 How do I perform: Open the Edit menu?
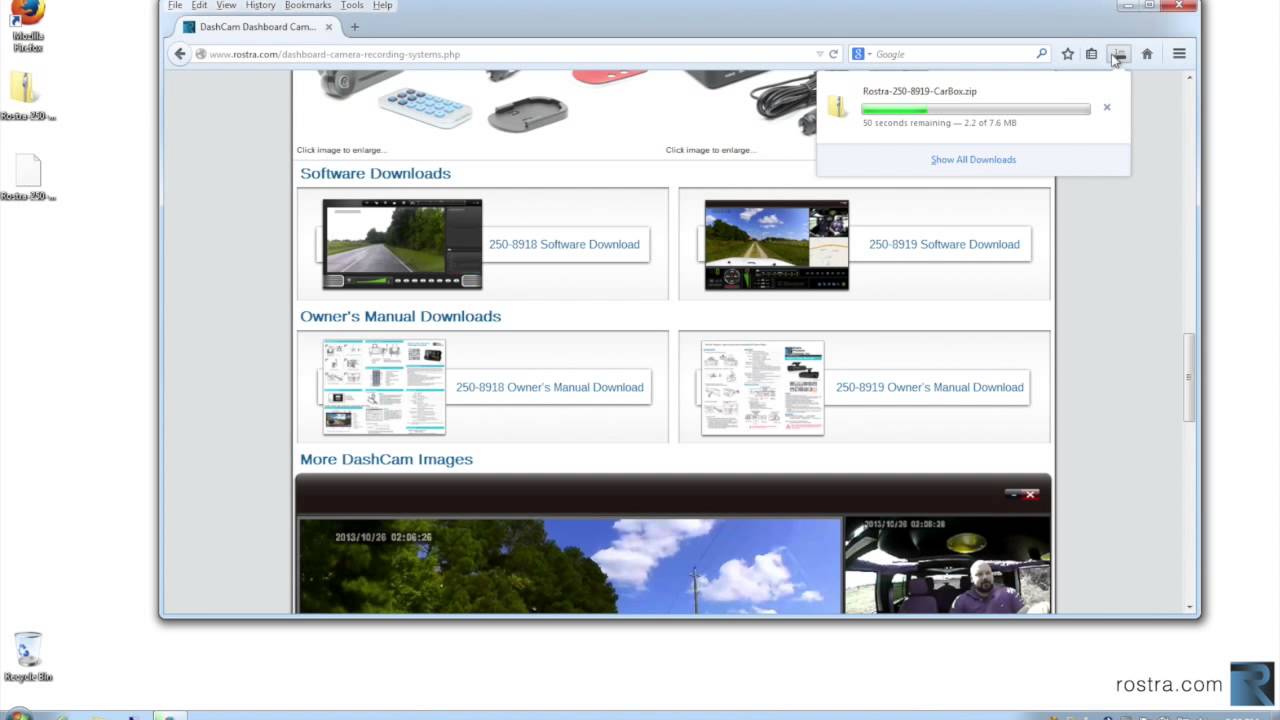pos(199,5)
